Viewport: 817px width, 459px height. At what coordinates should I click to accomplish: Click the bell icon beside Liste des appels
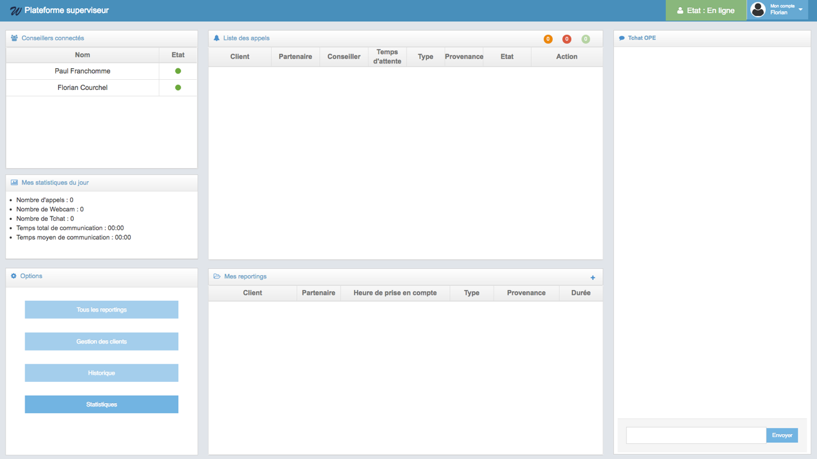(217, 38)
